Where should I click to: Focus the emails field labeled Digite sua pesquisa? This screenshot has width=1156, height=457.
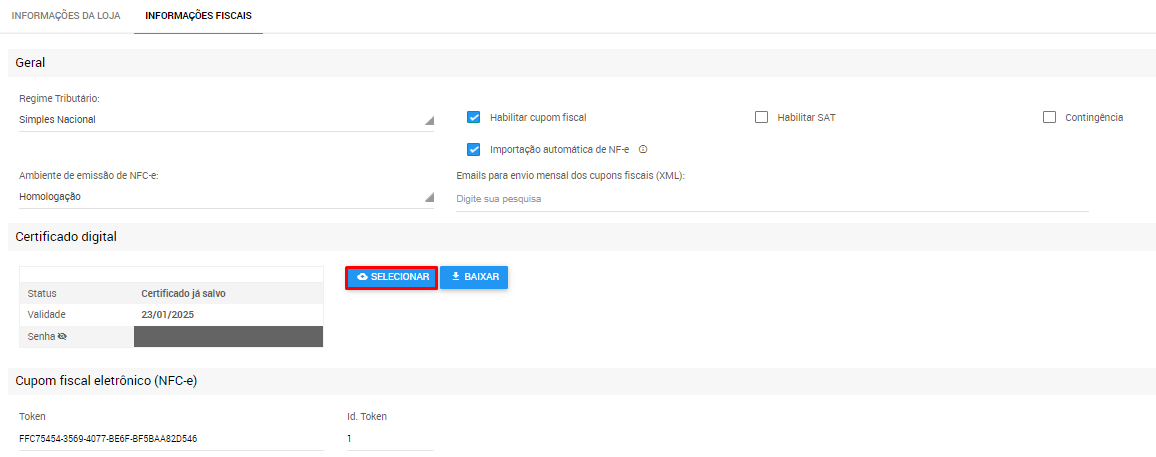tap(770, 199)
